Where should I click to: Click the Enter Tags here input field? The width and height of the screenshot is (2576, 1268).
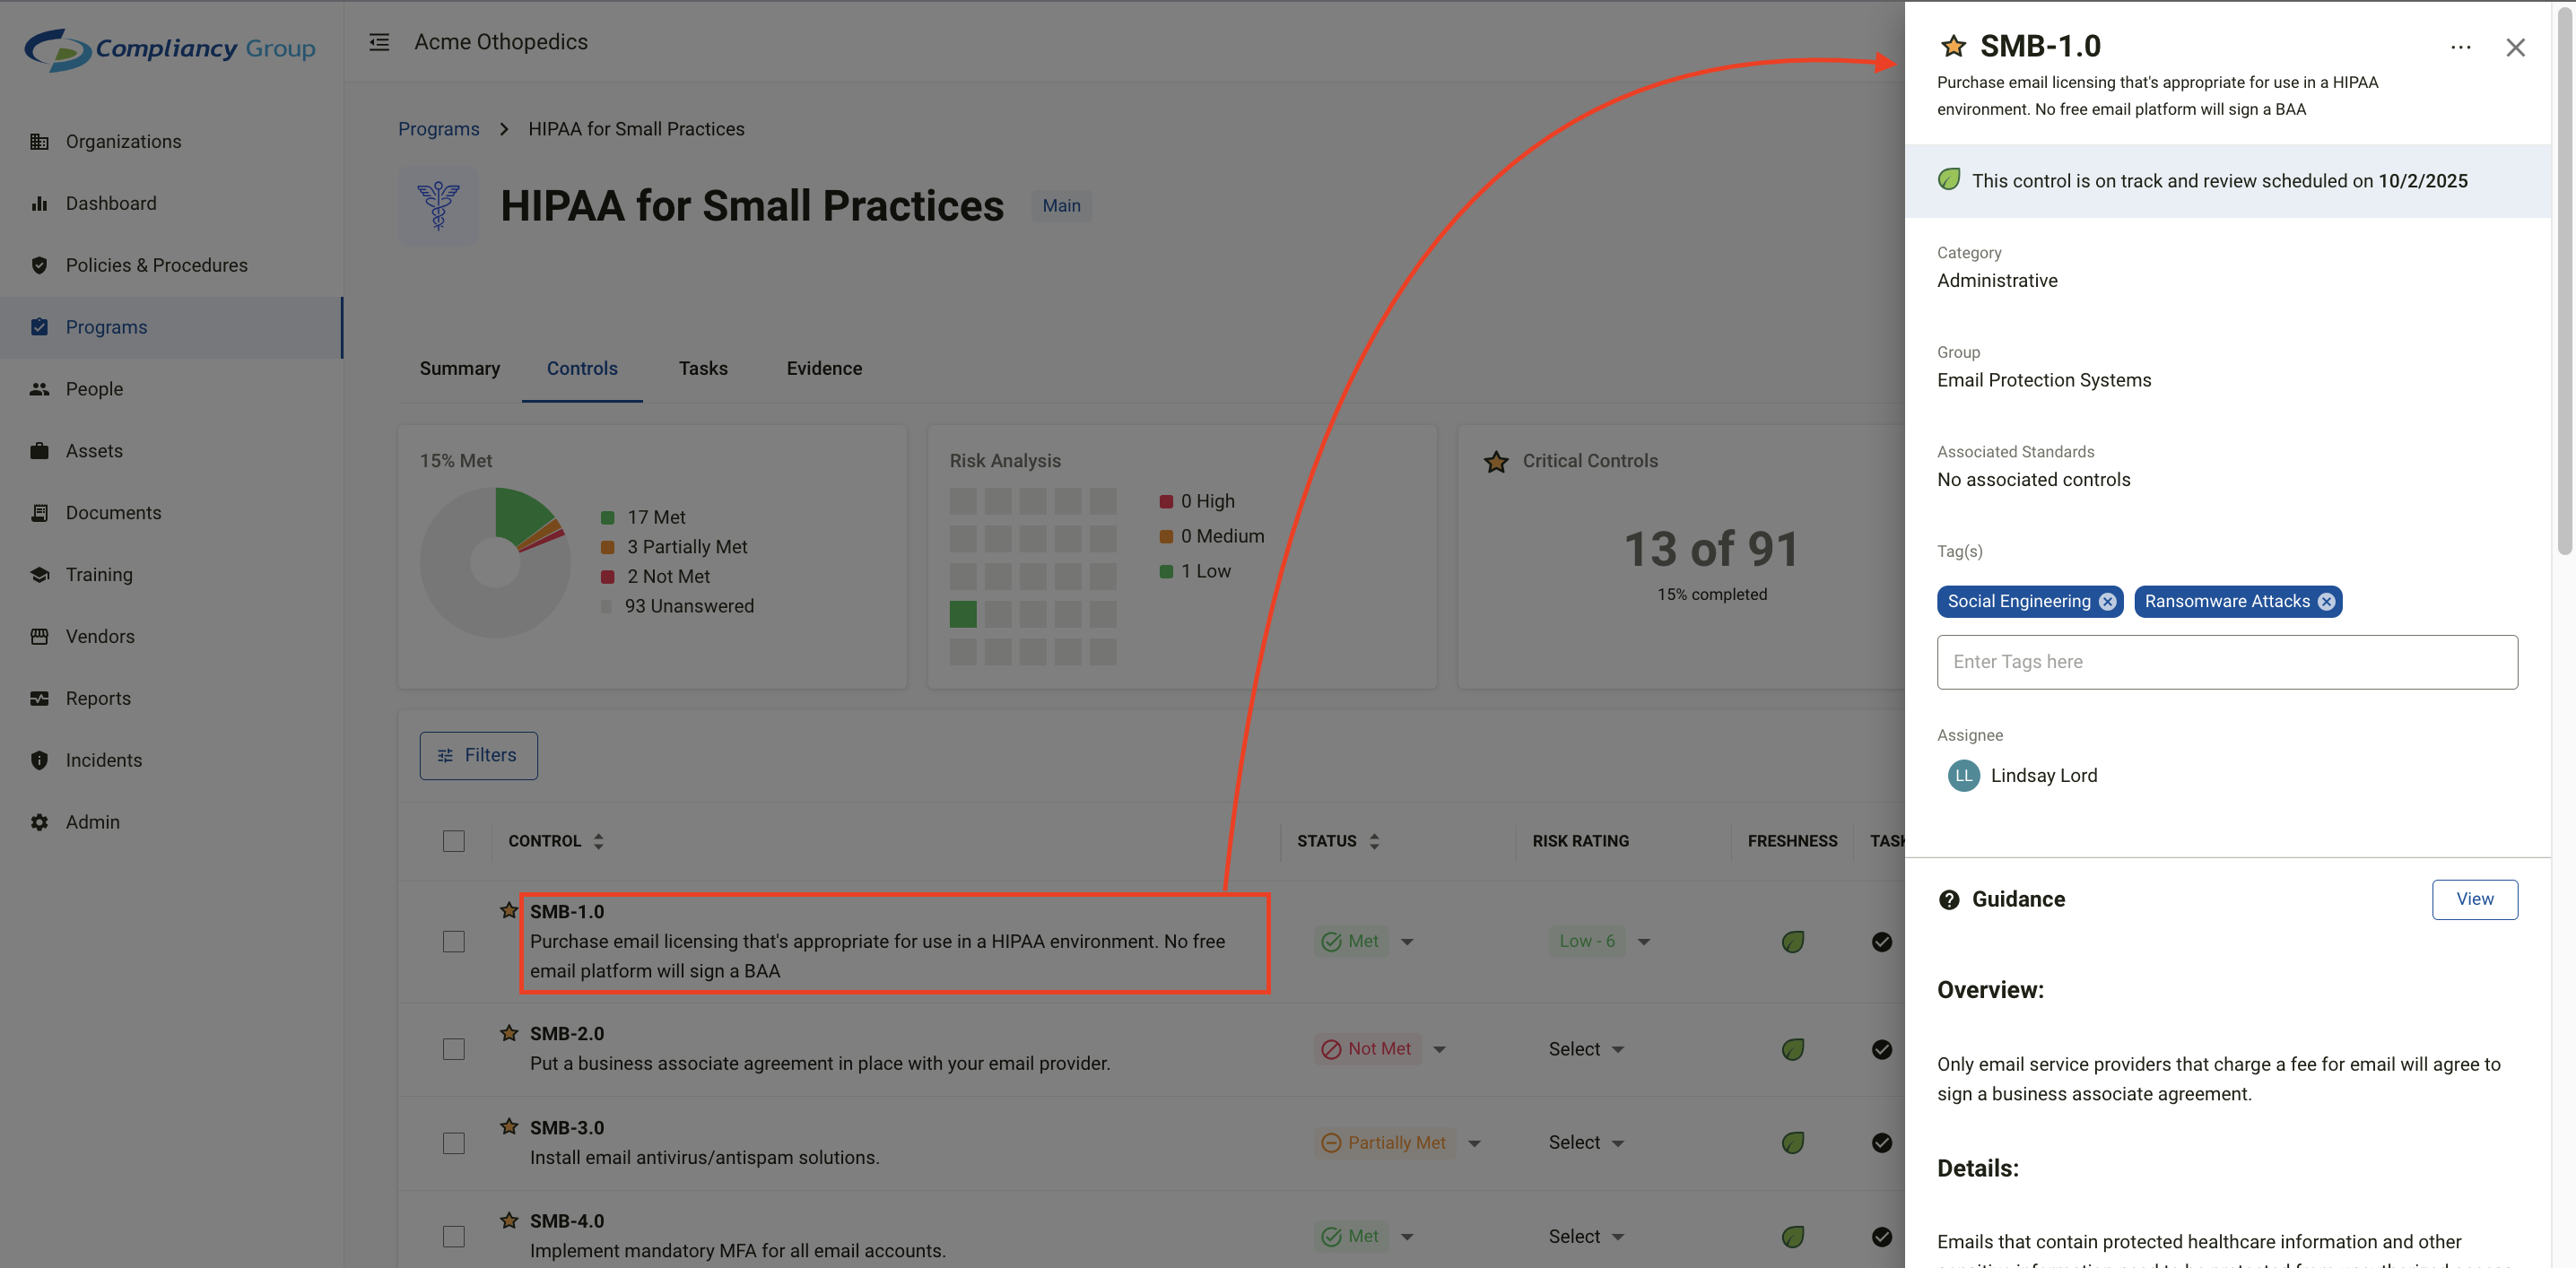[2226, 662]
